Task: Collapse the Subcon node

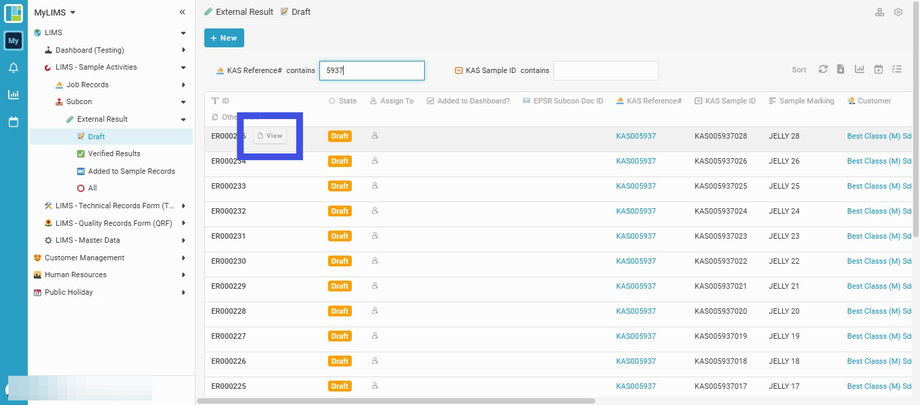Action: click(183, 102)
